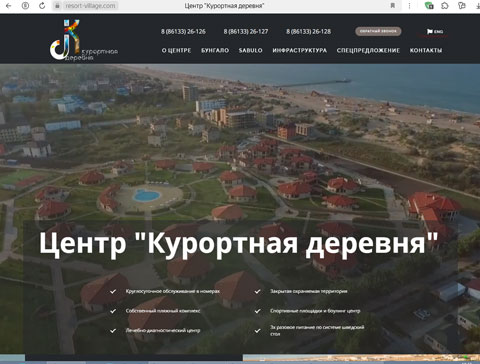Click the text Лечебно-диагностический центр
Image resolution: width=480 pixels, height=364 pixels.
point(163,331)
